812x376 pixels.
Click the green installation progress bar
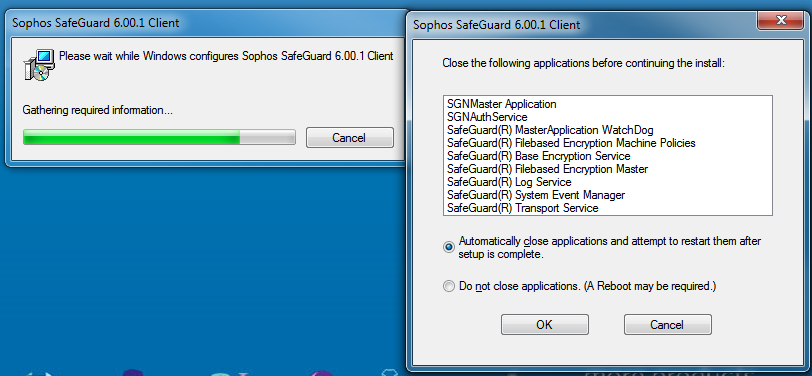click(x=159, y=137)
